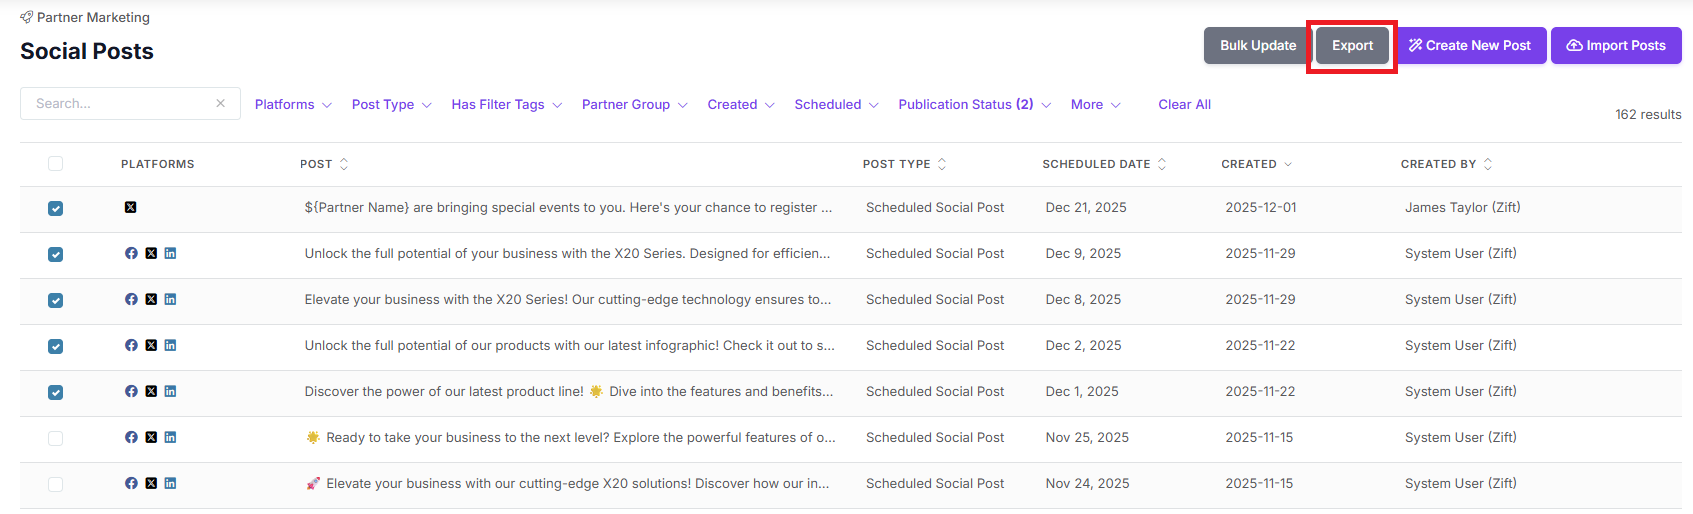The height and width of the screenshot is (514, 1693).
Task: Click the Facebook icon in the Dec 8, 2025 row
Action: coord(131,299)
